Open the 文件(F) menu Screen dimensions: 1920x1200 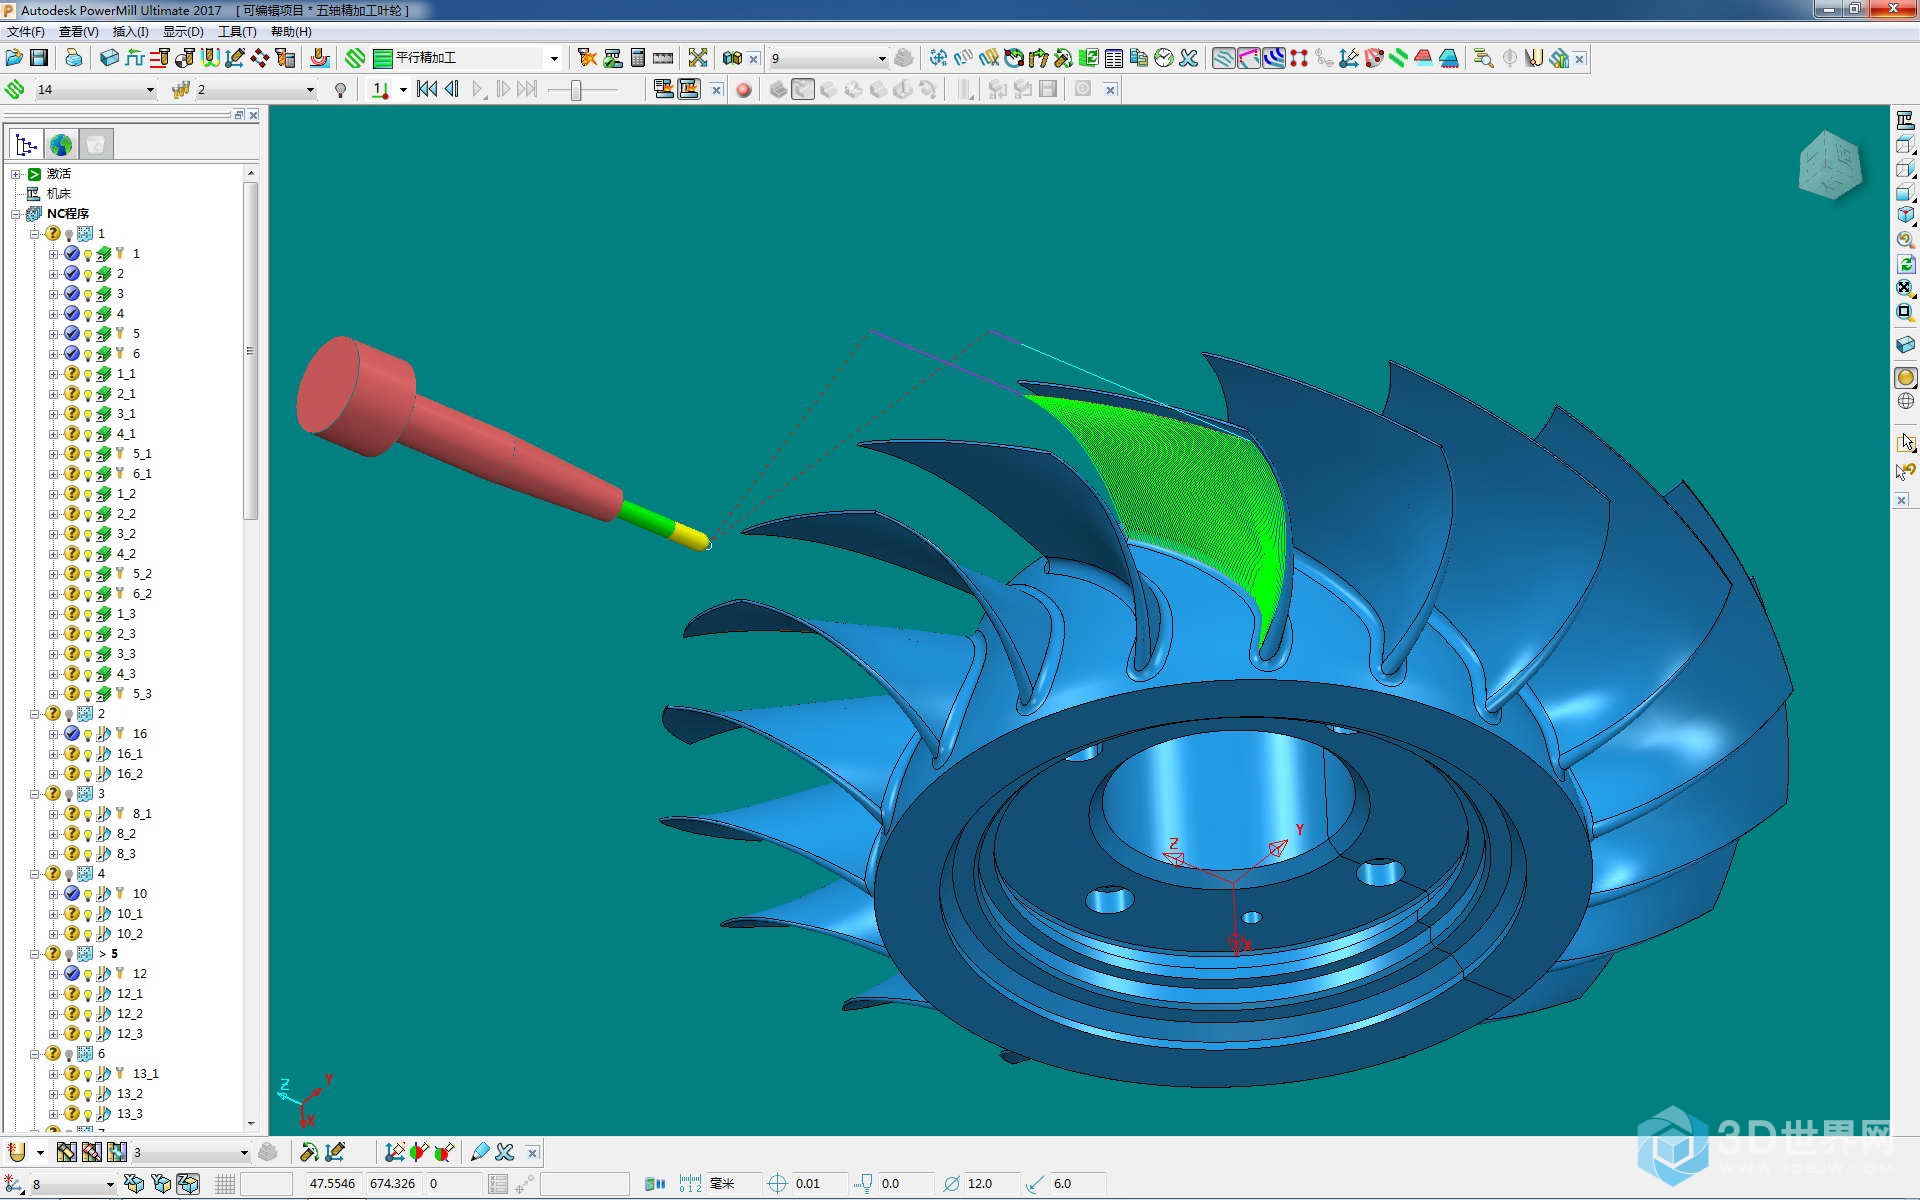click(x=26, y=32)
